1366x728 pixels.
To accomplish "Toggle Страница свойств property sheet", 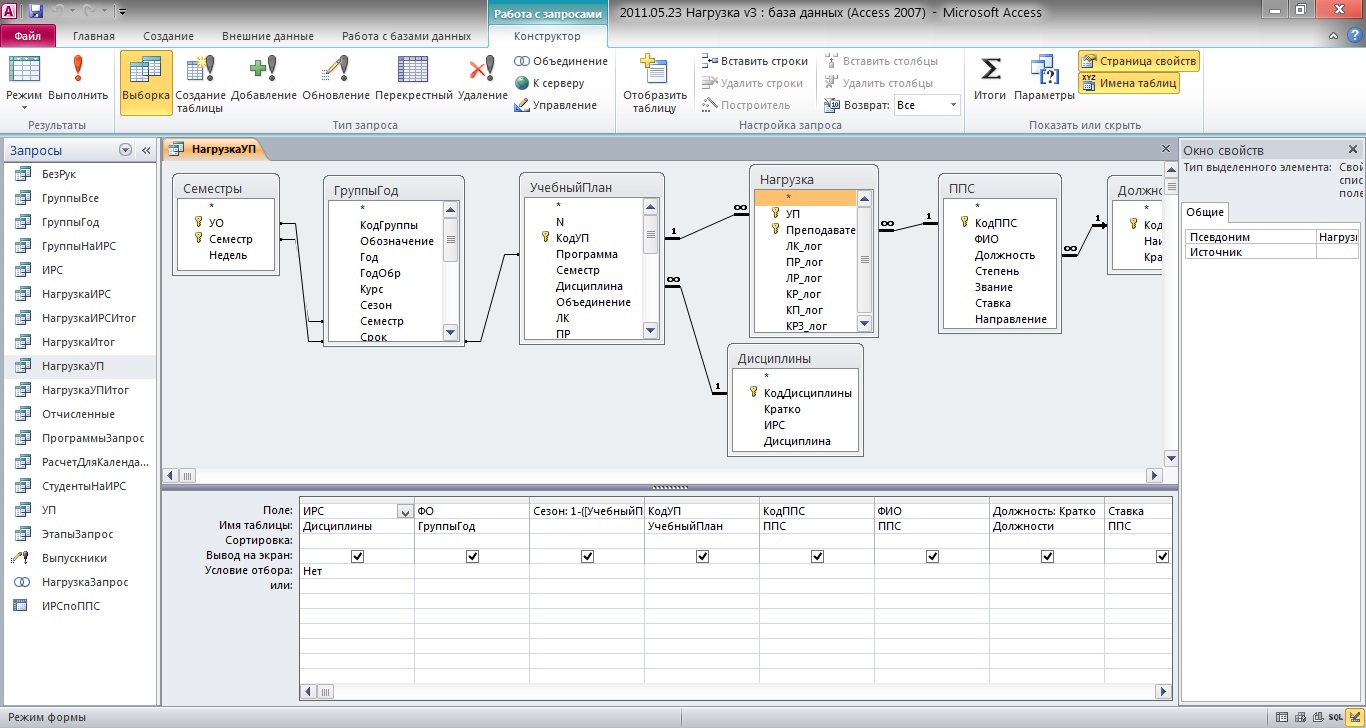I will tap(1138, 61).
